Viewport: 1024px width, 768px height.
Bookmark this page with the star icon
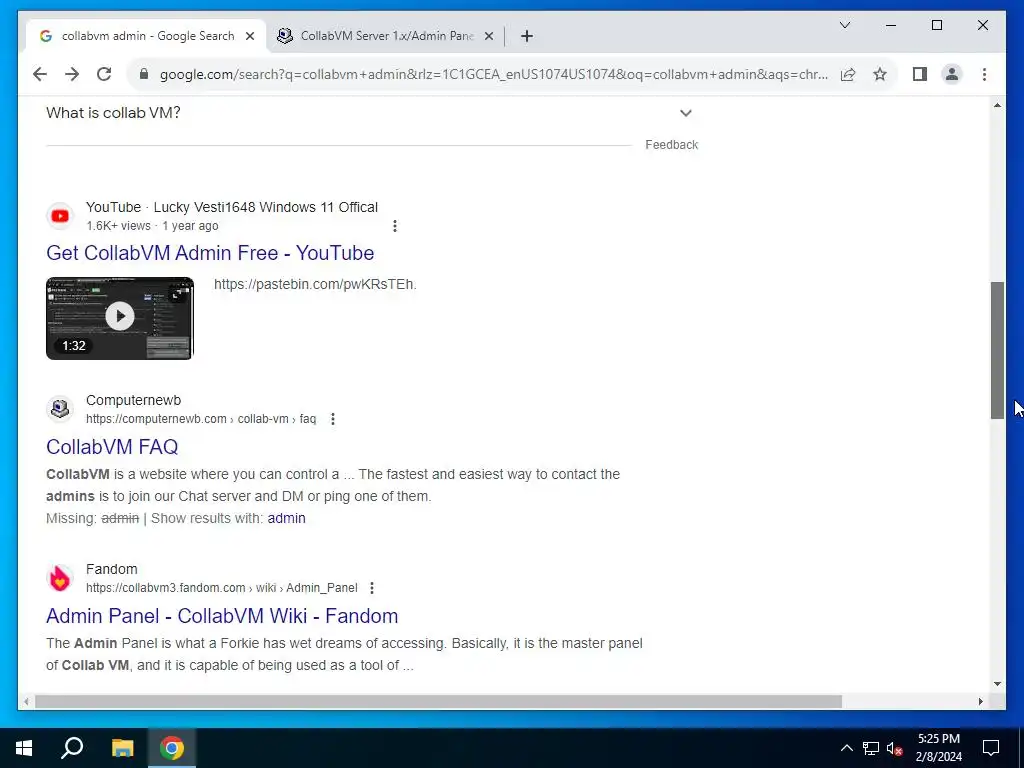(880, 74)
